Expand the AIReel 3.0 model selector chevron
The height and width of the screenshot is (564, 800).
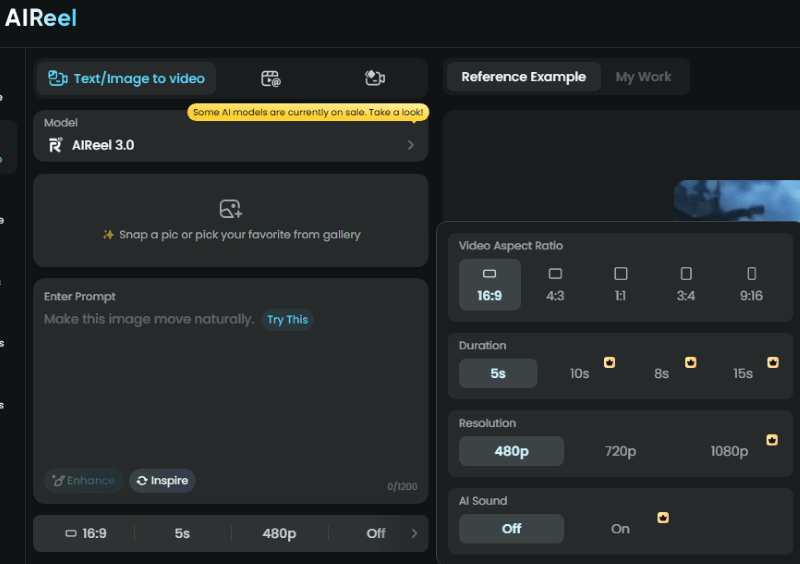pyautogui.click(x=411, y=145)
